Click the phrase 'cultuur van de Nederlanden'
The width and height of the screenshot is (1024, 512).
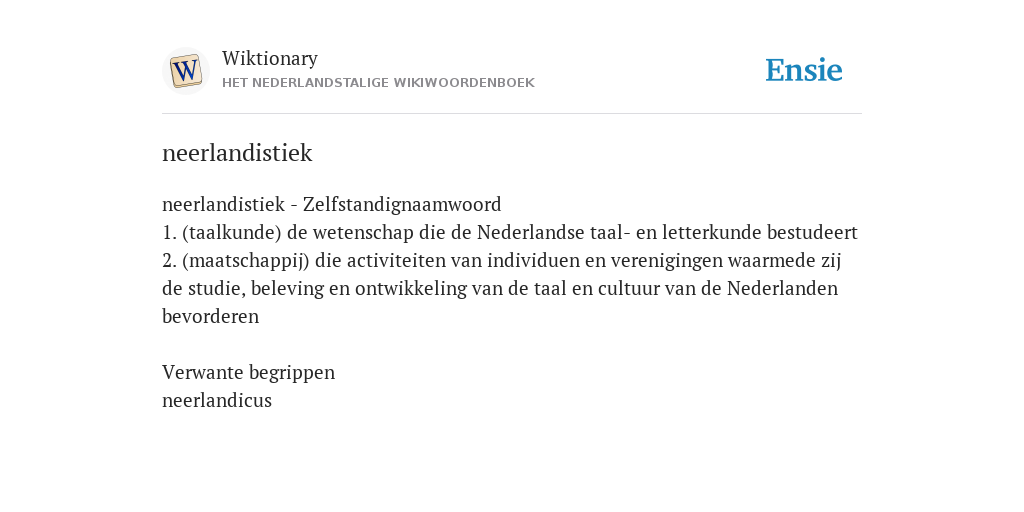(x=716, y=288)
